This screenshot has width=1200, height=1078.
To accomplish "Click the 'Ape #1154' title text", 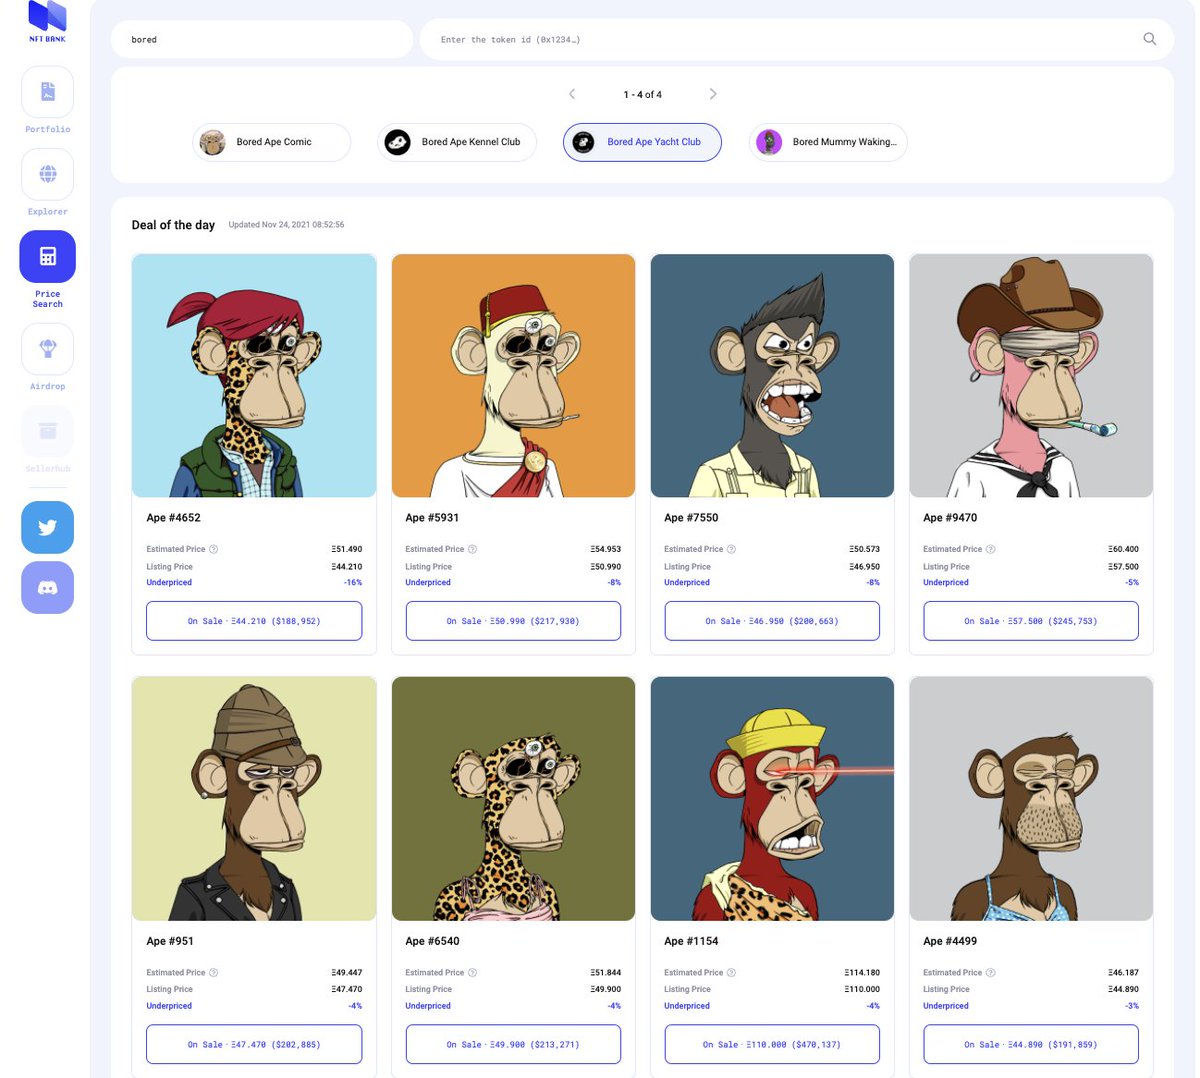I will pyautogui.click(x=691, y=941).
